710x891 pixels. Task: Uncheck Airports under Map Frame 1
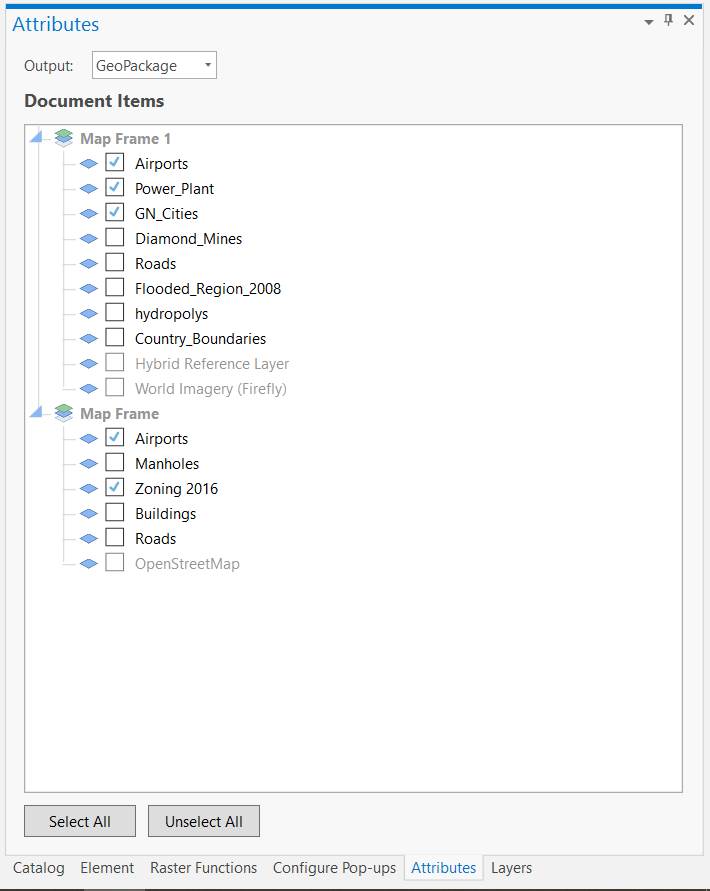(115, 163)
